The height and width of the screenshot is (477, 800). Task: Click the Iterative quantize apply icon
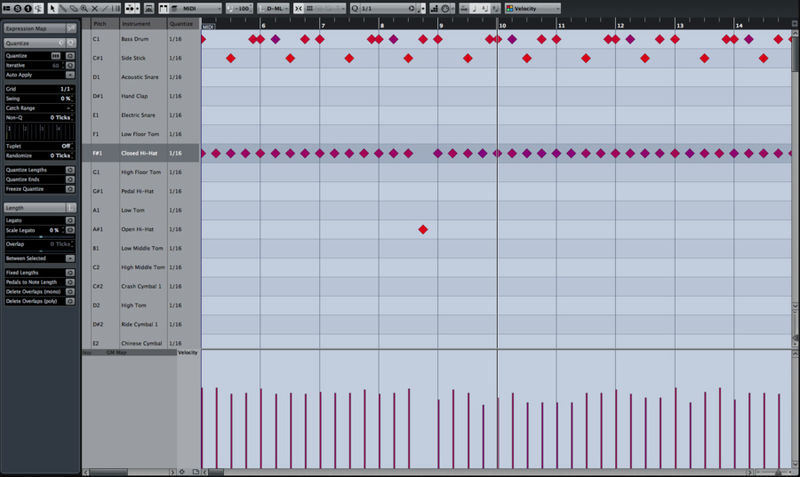pos(70,65)
